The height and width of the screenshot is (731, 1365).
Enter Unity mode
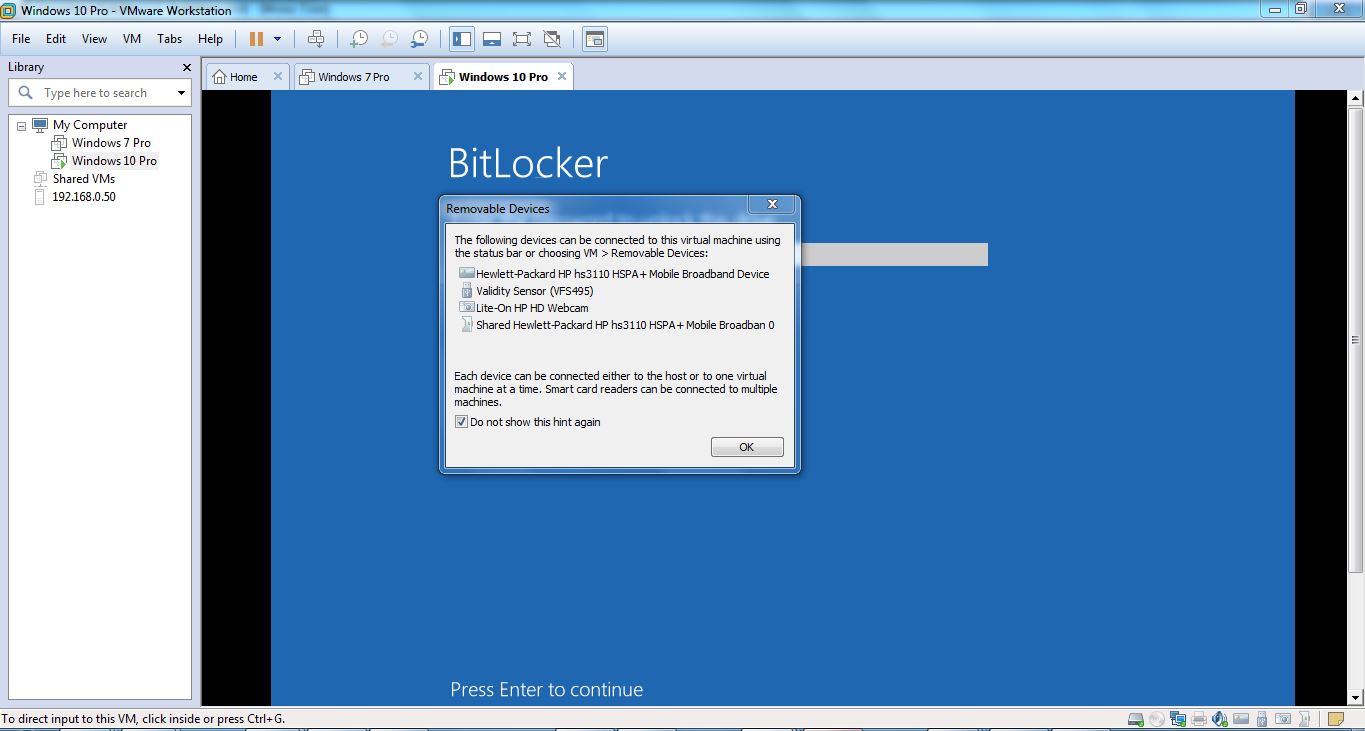click(551, 38)
